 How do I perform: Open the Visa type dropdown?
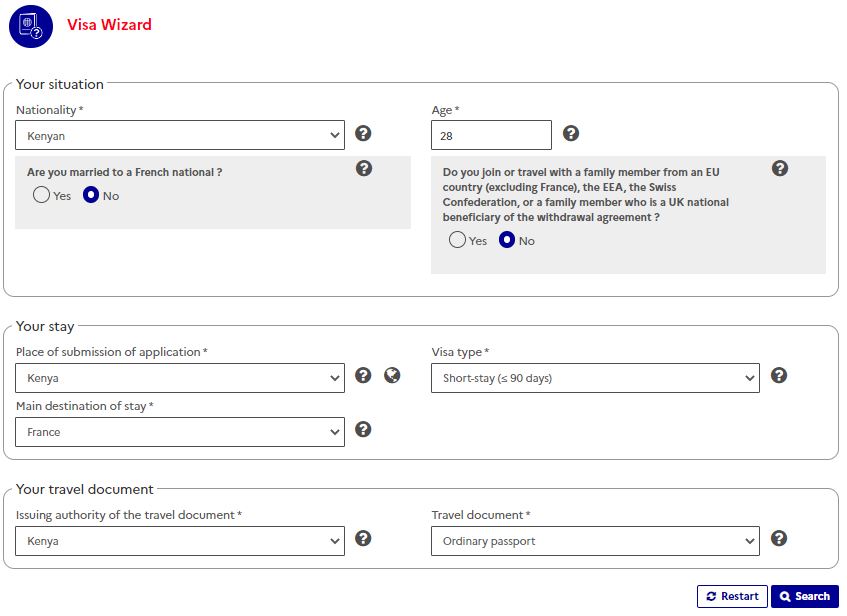[x=595, y=378]
